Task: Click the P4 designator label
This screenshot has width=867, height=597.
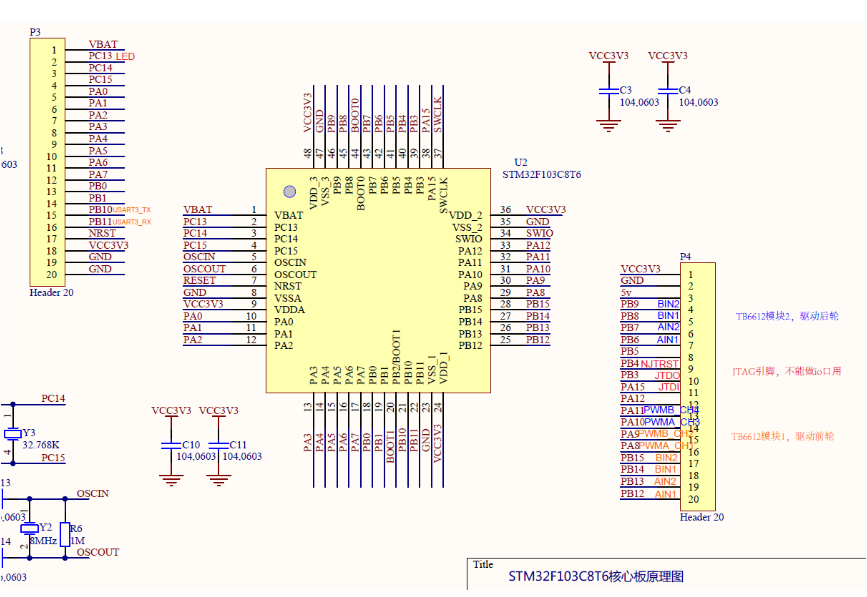Action: [685, 256]
